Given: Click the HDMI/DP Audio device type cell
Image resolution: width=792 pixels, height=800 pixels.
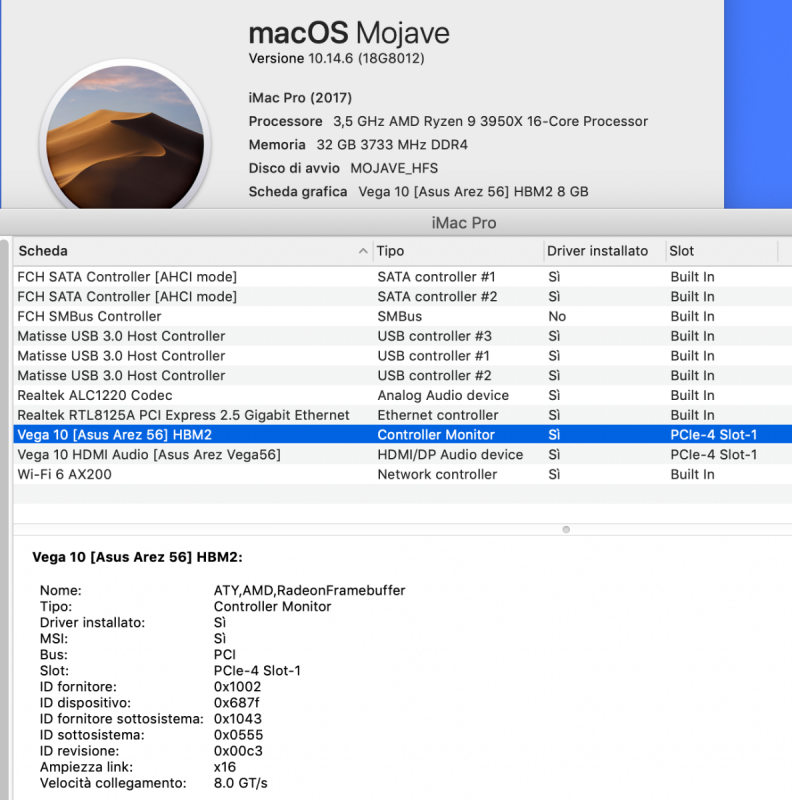Looking at the screenshot, I should pos(450,455).
